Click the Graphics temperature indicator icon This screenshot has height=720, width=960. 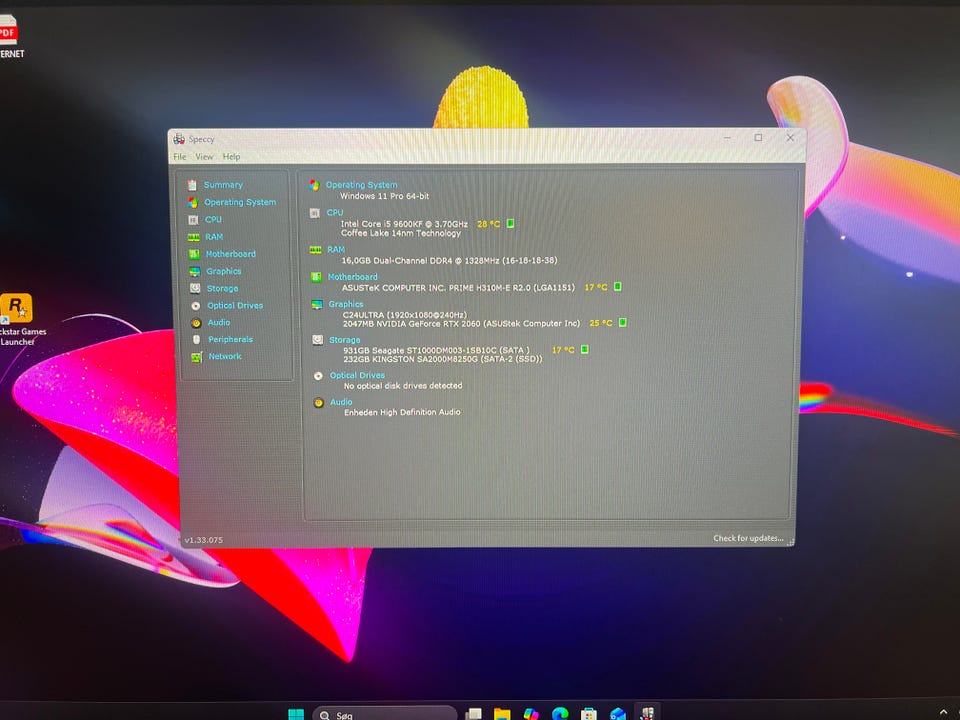tap(623, 323)
